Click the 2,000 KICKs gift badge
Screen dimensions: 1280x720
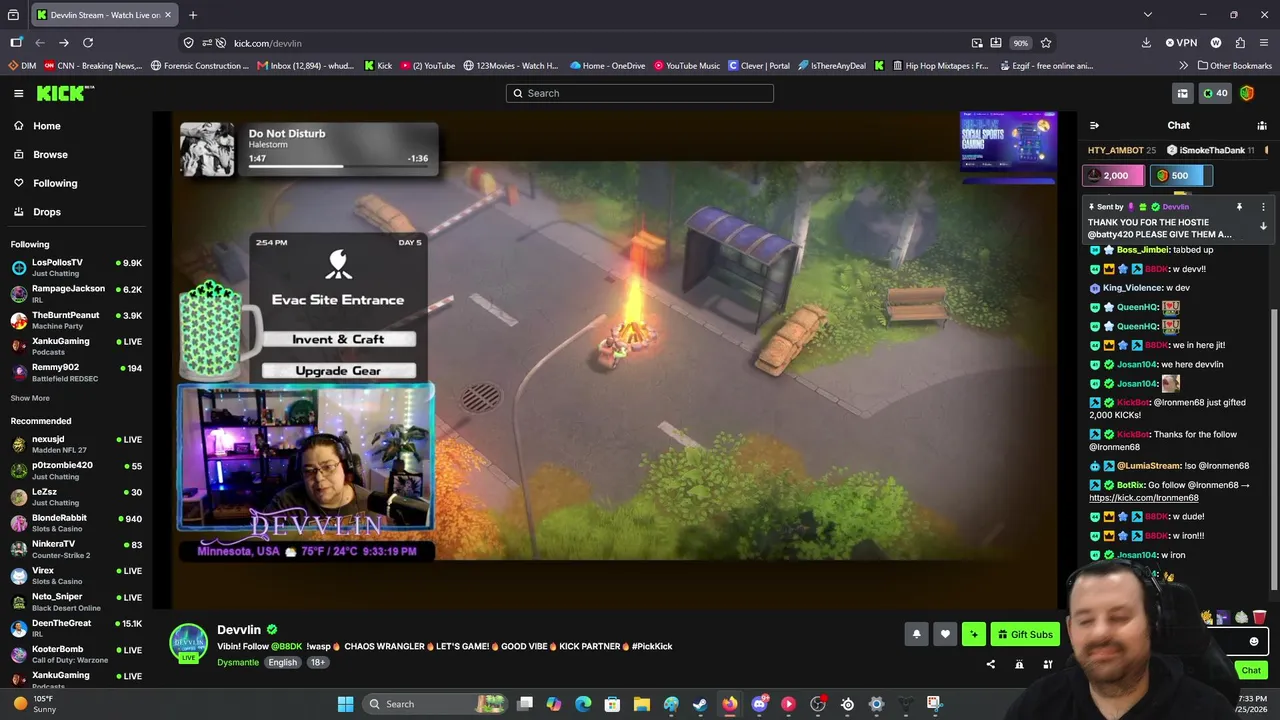pos(1112,176)
